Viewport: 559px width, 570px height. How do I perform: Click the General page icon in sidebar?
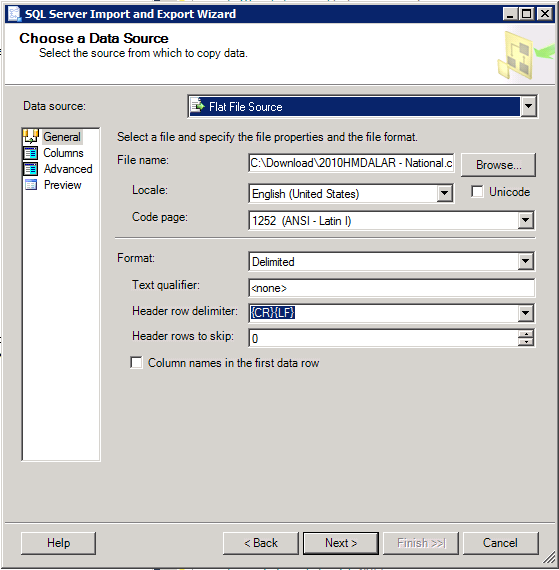(x=31, y=137)
